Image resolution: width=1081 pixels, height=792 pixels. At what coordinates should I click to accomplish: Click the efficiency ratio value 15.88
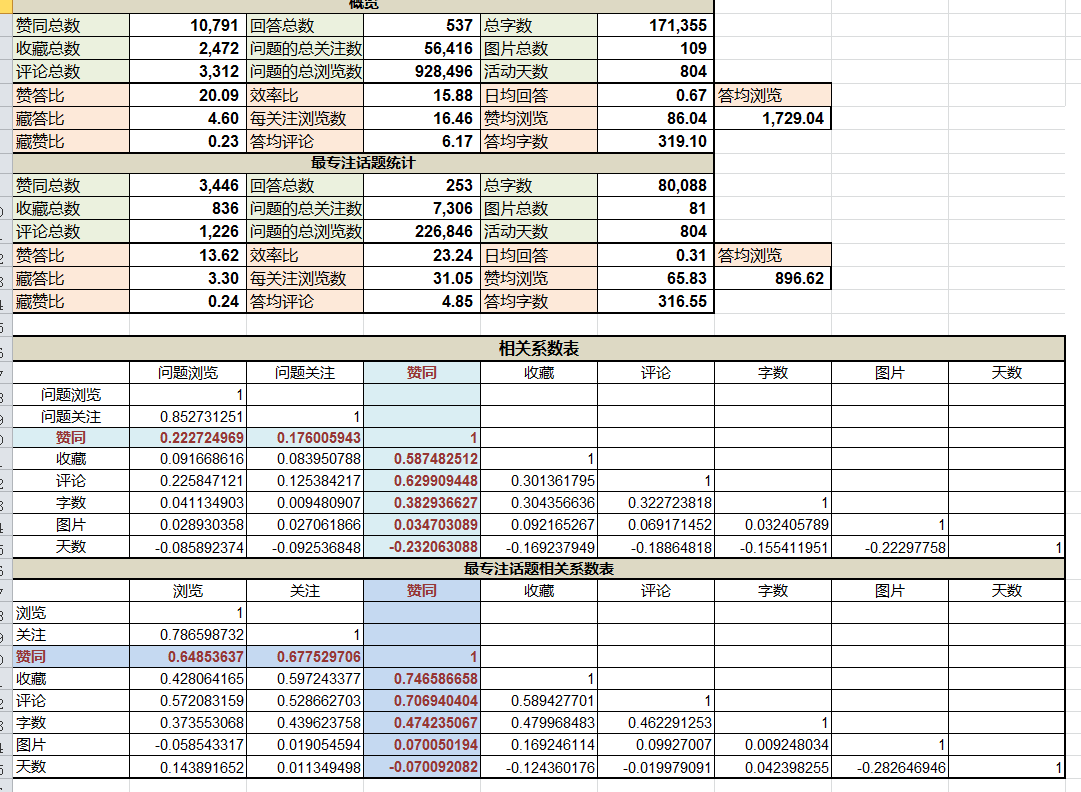point(421,95)
